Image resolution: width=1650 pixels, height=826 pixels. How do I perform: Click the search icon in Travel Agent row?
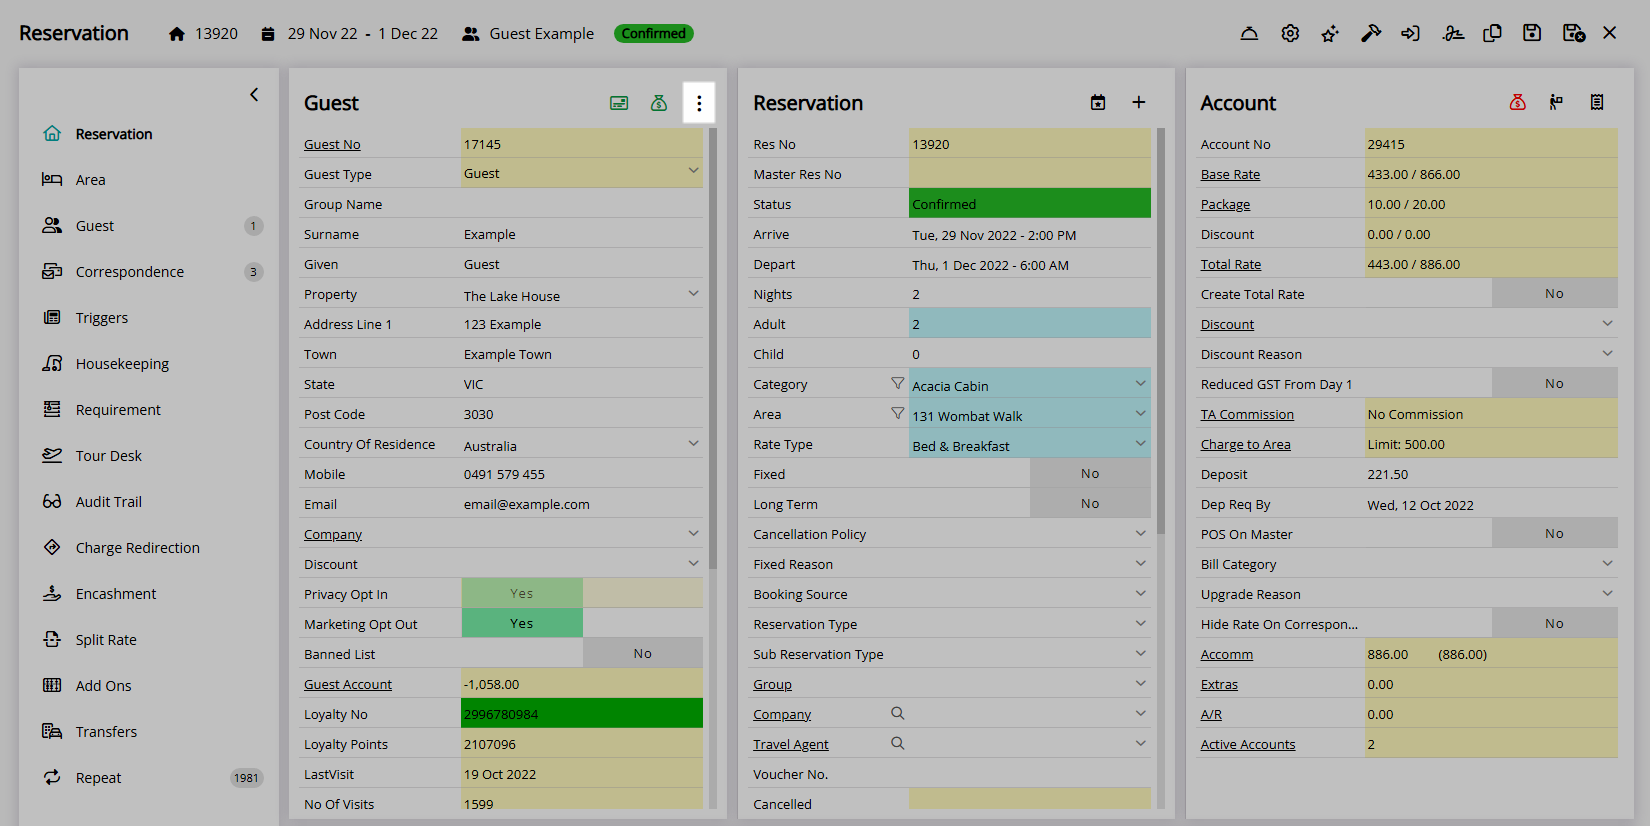click(x=897, y=743)
